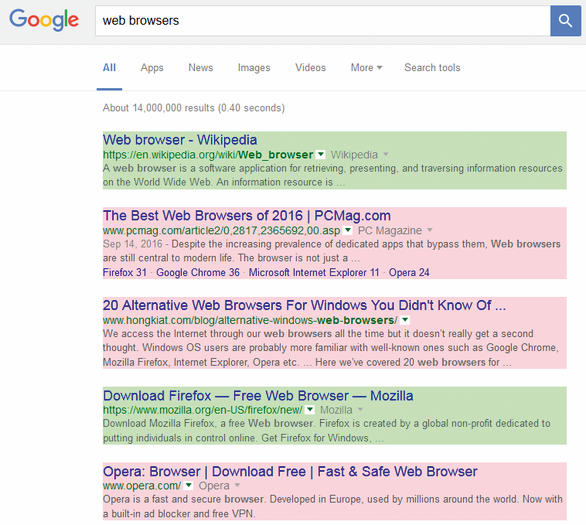Open the dropdown arrow after the Wikipedia URL
The width and height of the screenshot is (586, 525).
pyautogui.click(x=320, y=154)
